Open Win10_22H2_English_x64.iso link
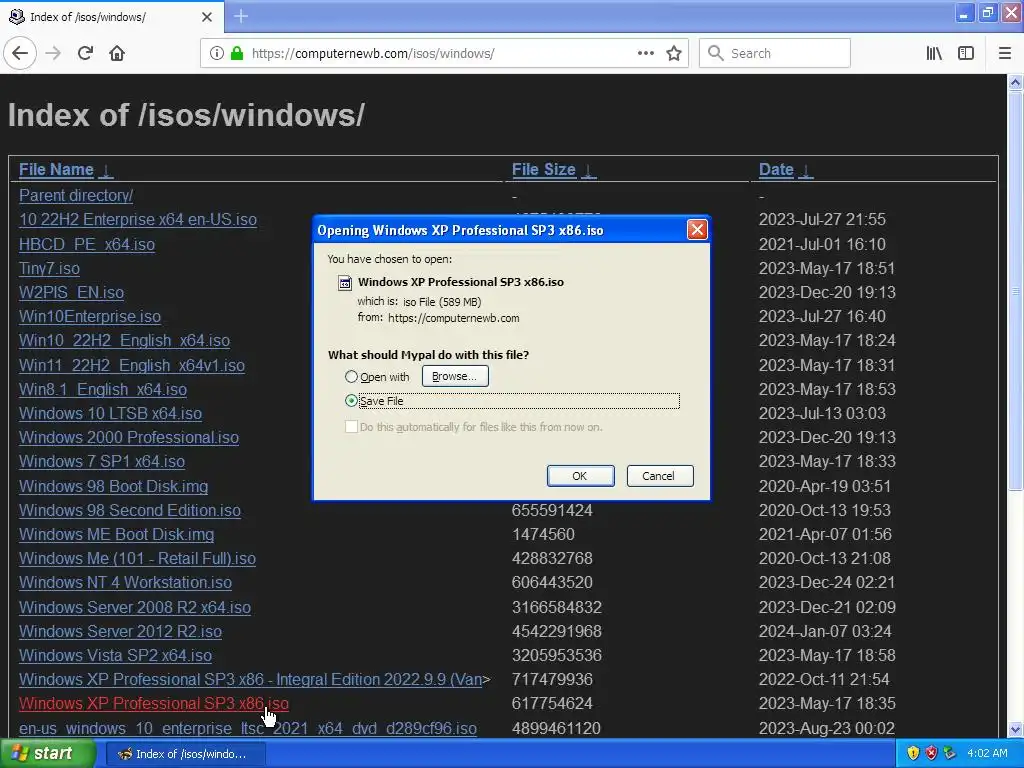The image size is (1024, 768). click(124, 341)
